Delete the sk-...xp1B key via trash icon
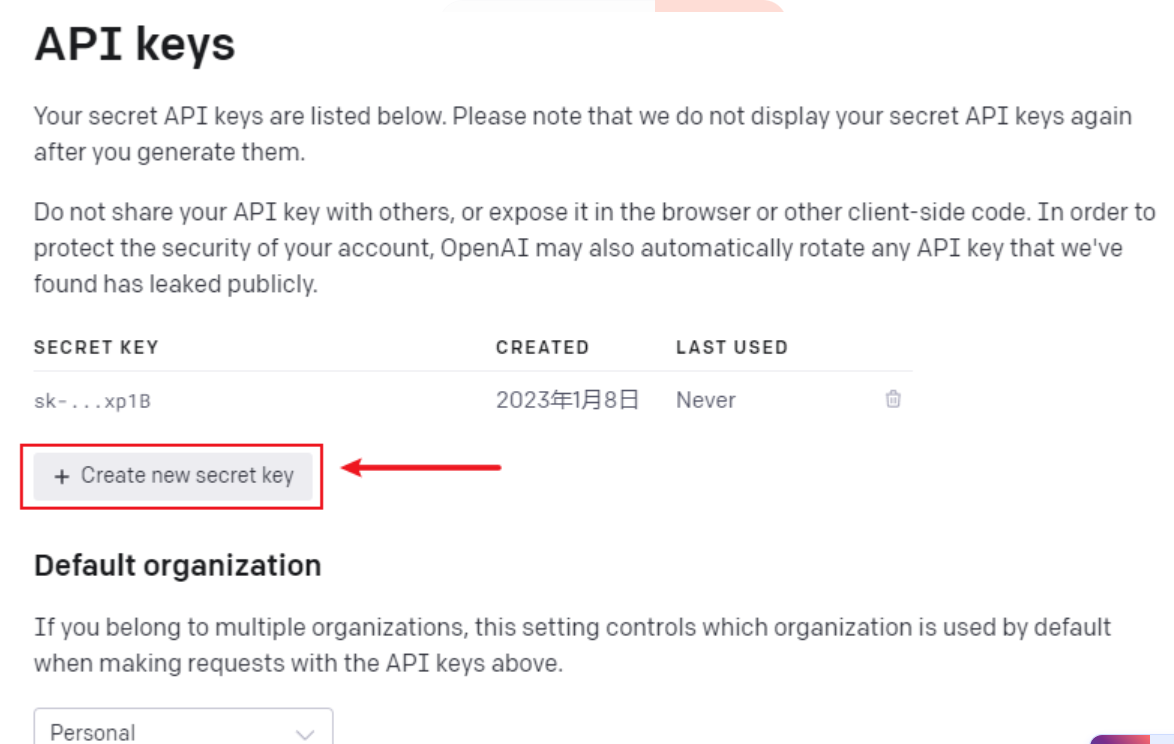 click(x=892, y=399)
